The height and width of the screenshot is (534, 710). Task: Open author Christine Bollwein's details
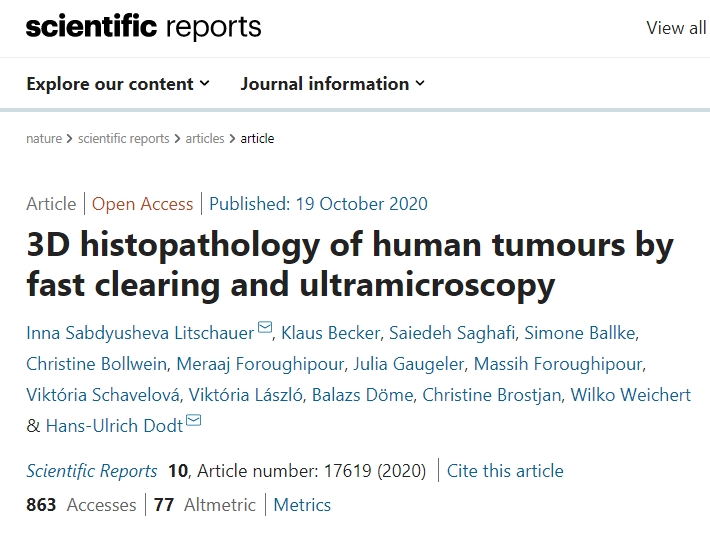pyautogui.click(x=96, y=364)
